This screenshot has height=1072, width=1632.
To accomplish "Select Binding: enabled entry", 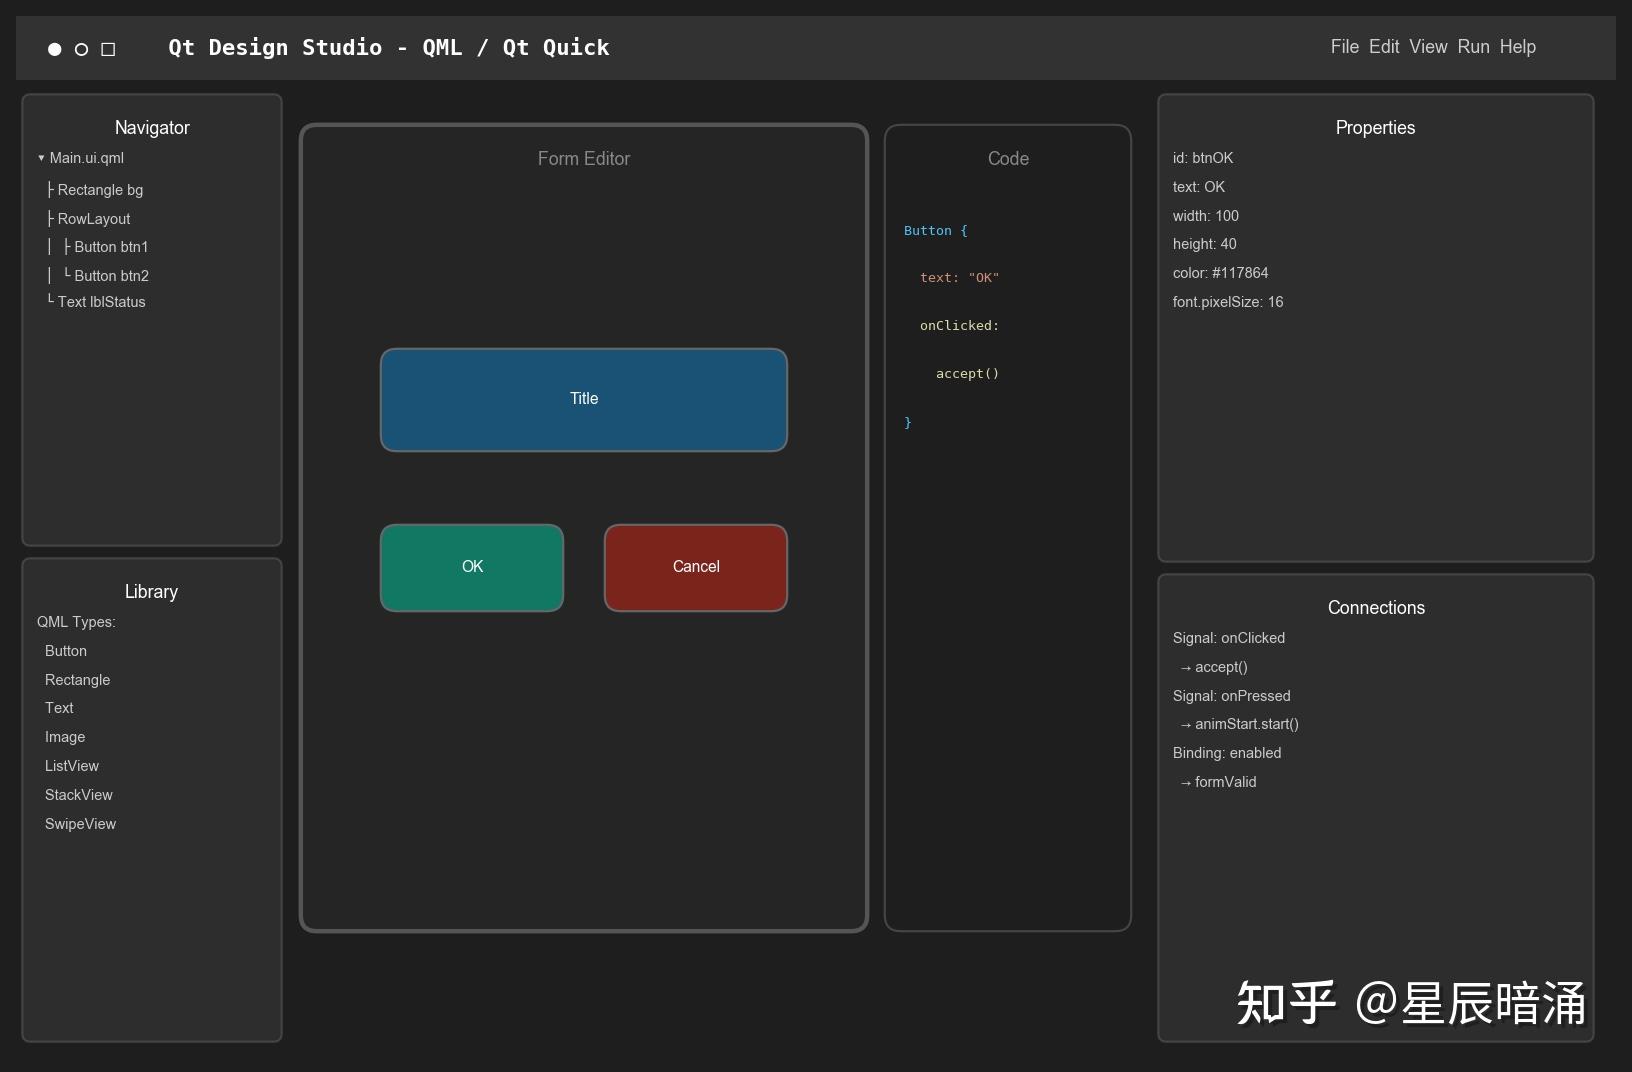I will tap(1227, 753).
